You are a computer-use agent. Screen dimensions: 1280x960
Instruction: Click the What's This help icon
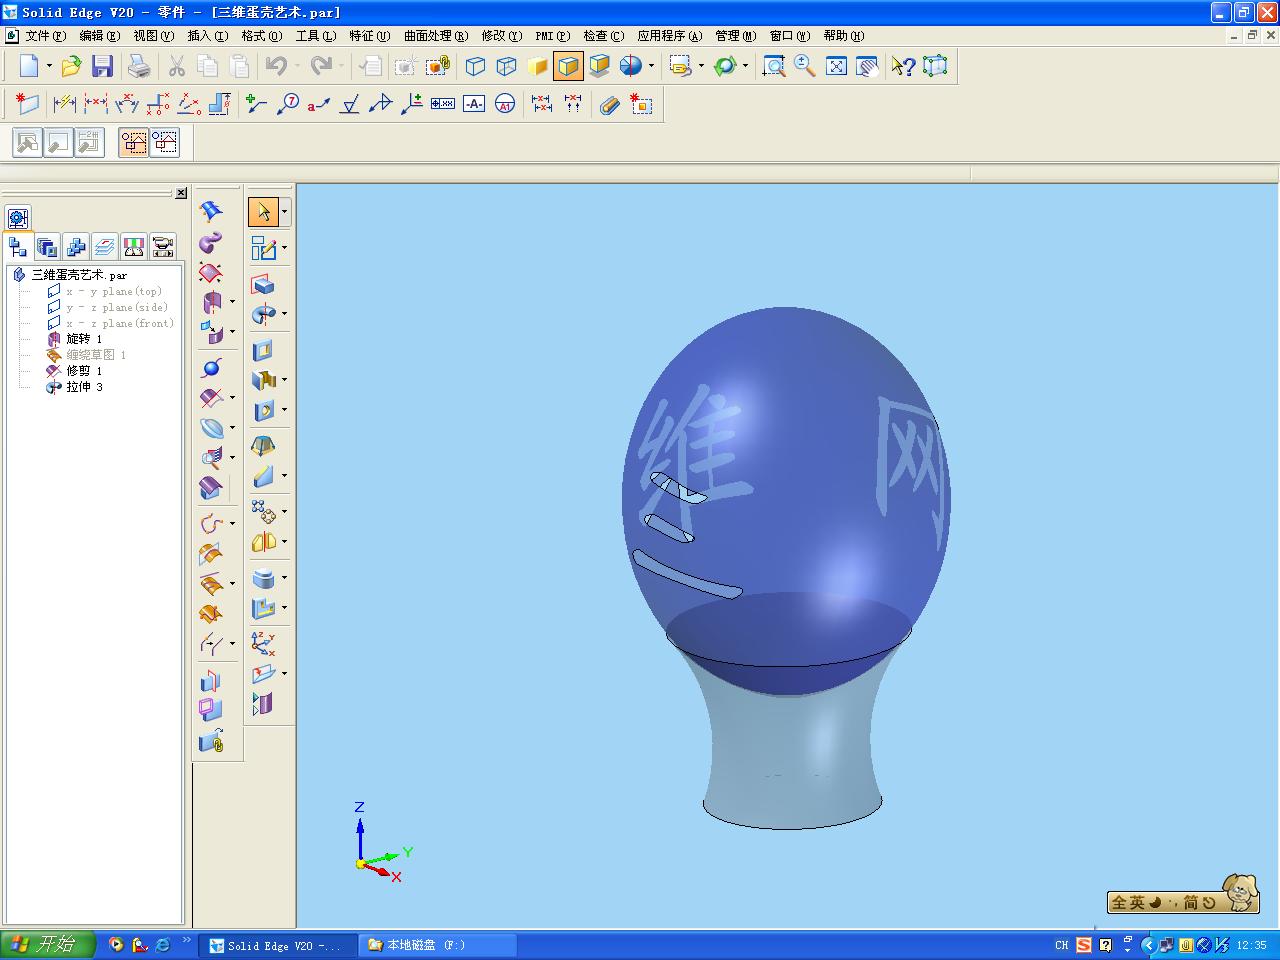[903, 66]
